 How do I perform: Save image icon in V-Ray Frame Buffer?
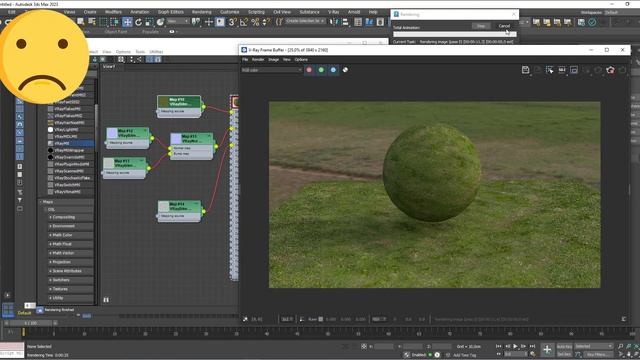525,70
